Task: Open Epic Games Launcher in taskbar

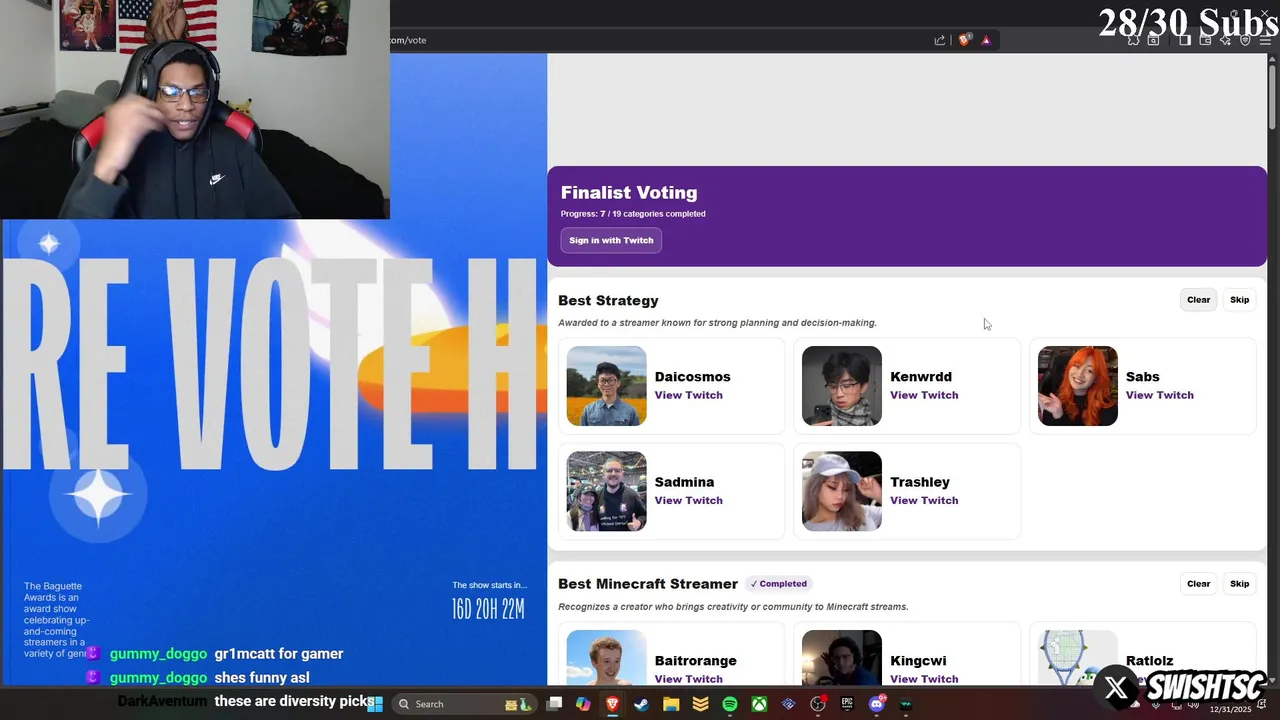Action: [847, 704]
